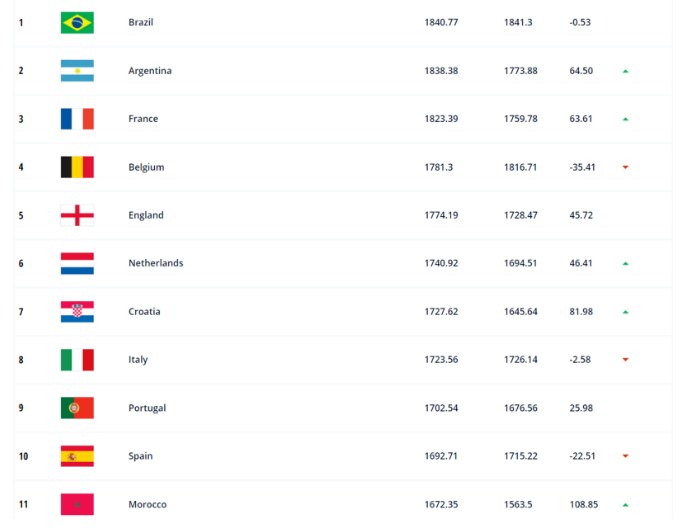Open the Netherlands team name link
The height and width of the screenshot is (528, 686).
(x=156, y=263)
